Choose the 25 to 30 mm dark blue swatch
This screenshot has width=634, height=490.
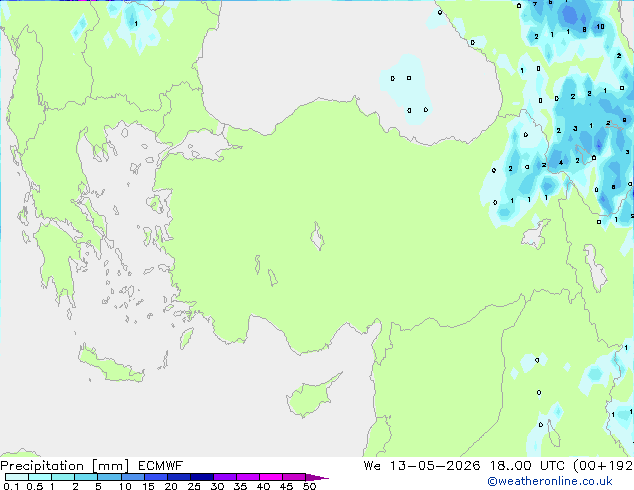coord(201,477)
